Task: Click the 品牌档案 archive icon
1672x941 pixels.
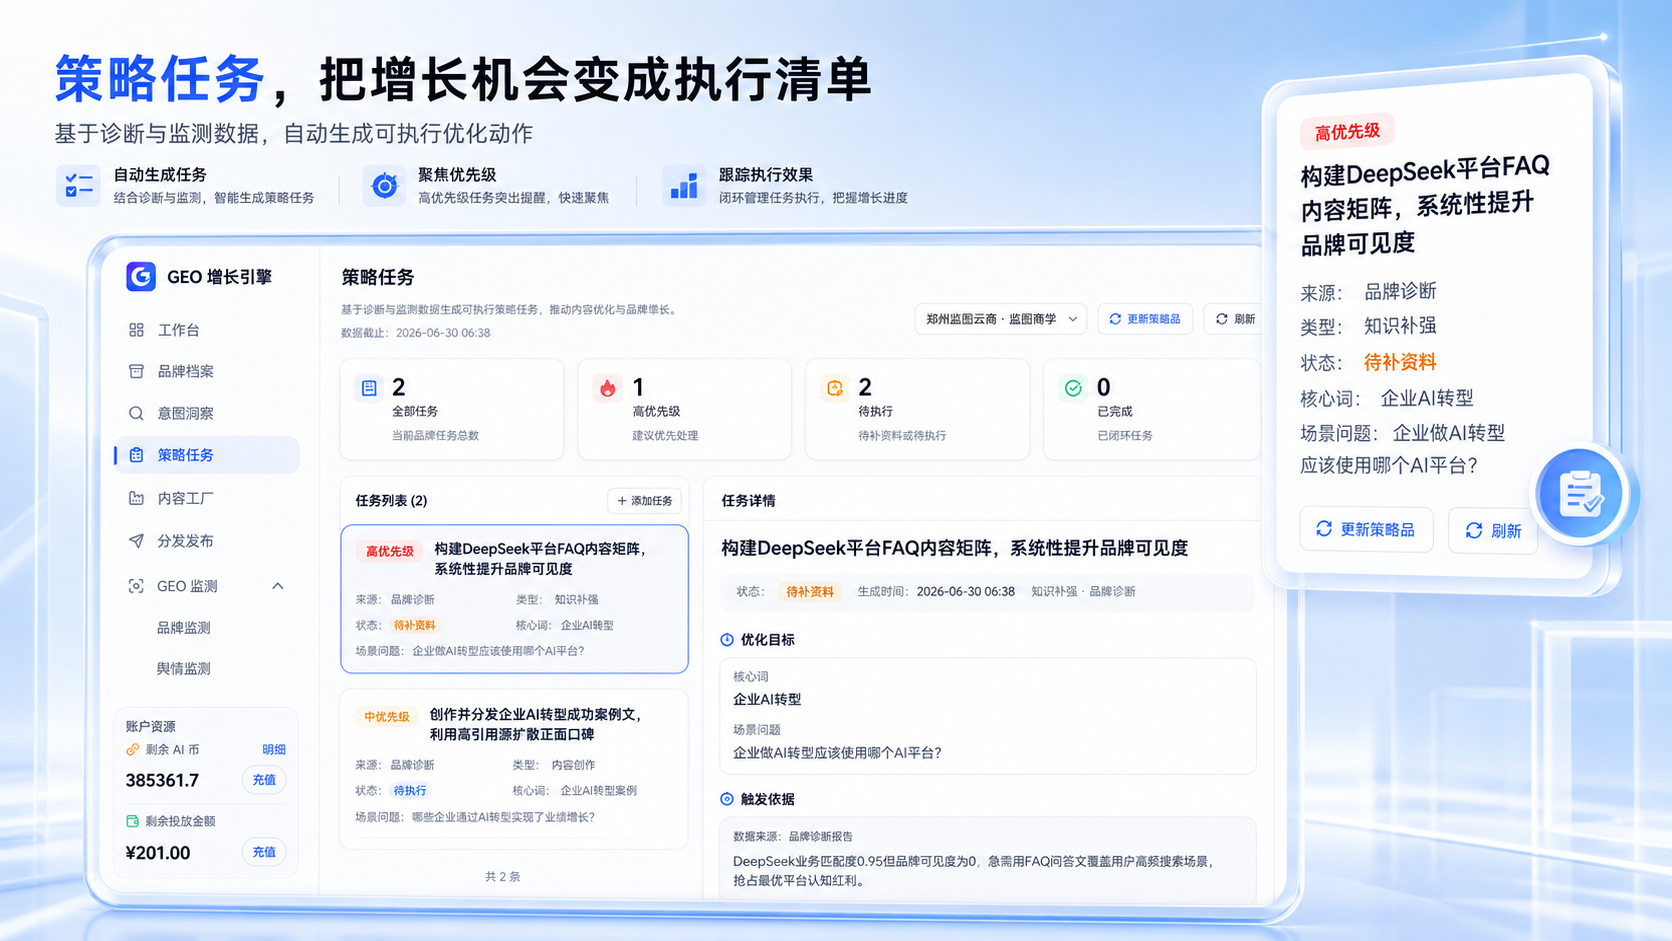Action: point(136,371)
